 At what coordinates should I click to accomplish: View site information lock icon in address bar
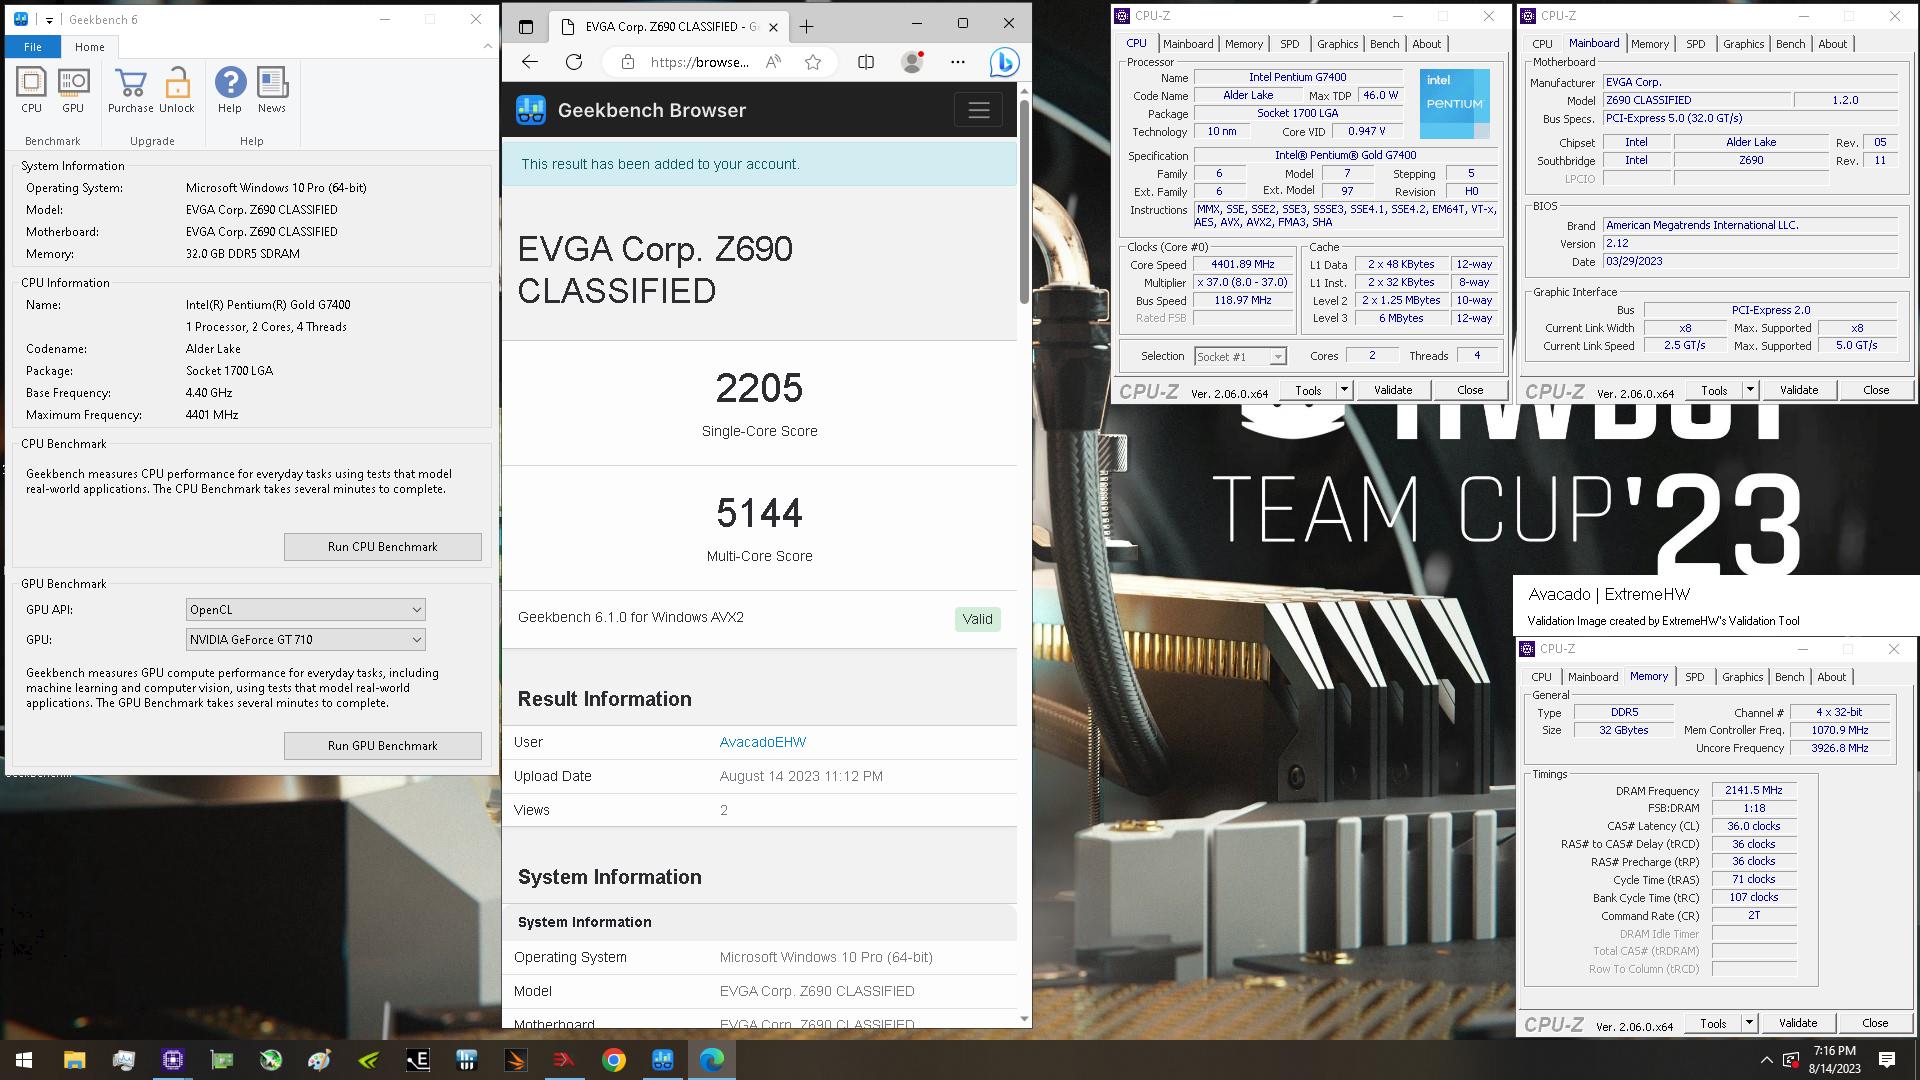(627, 62)
